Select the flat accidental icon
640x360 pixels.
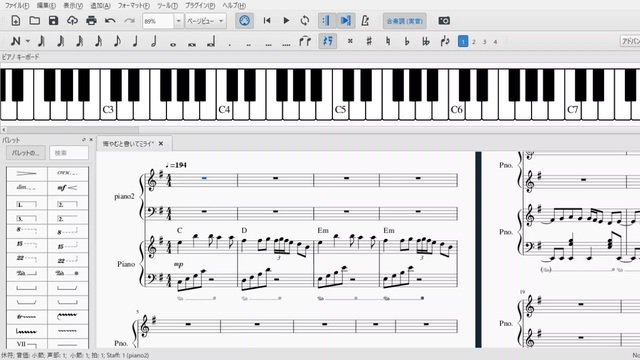tap(407, 41)
